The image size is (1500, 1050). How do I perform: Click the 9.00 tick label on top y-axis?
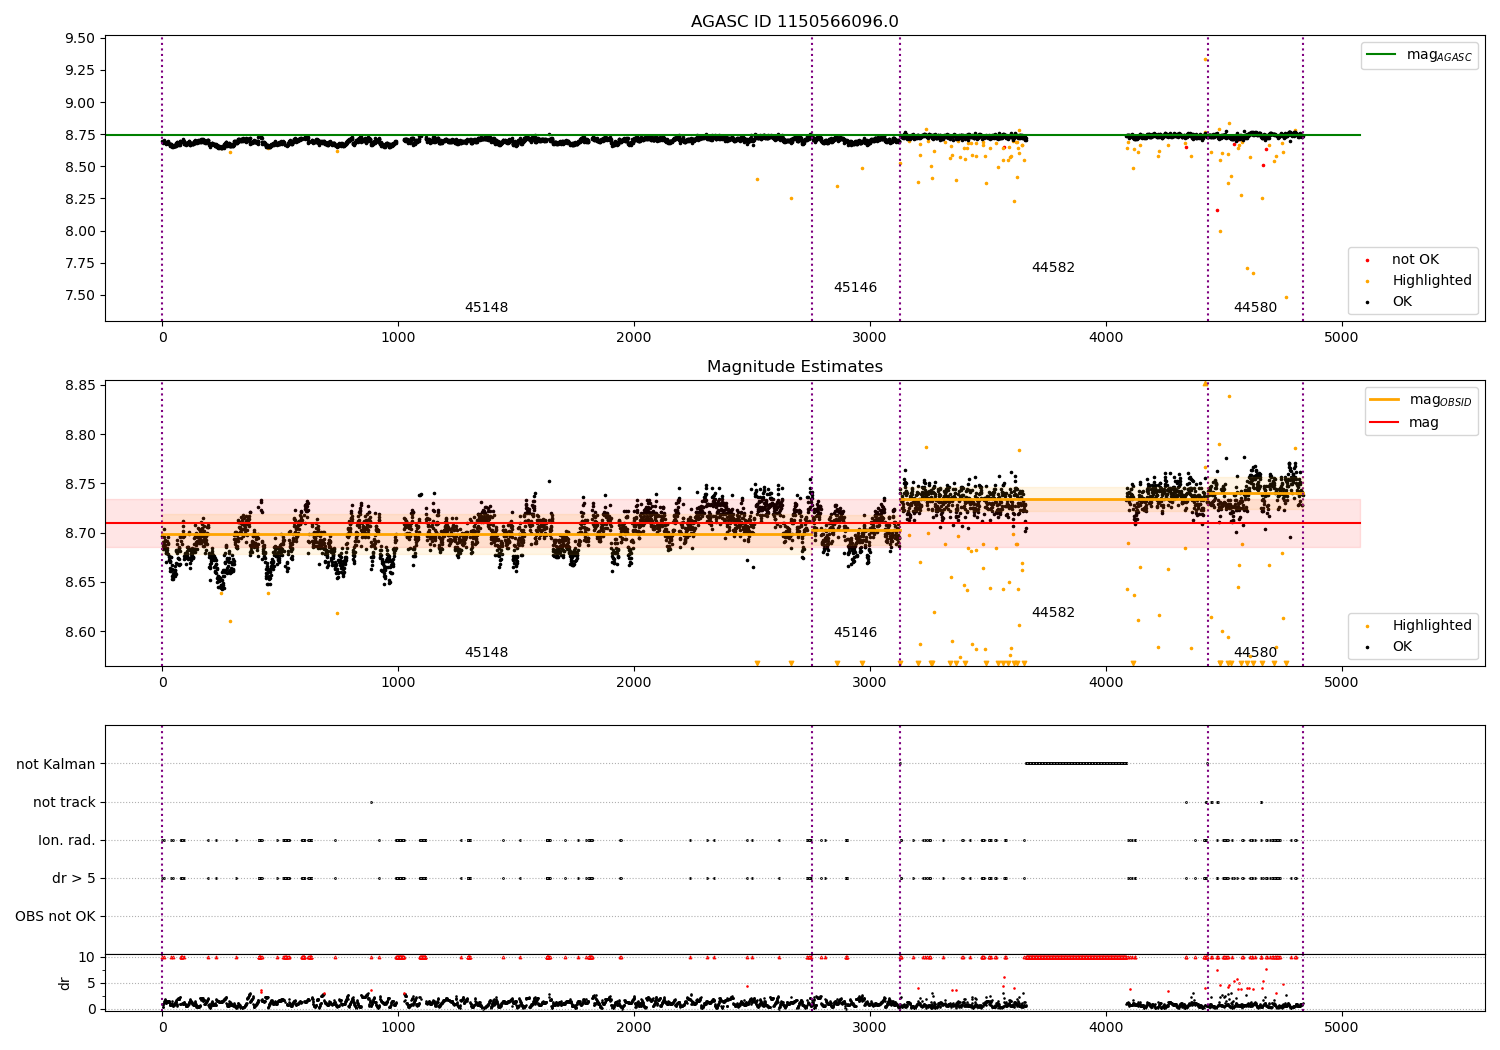pos(79,103)
